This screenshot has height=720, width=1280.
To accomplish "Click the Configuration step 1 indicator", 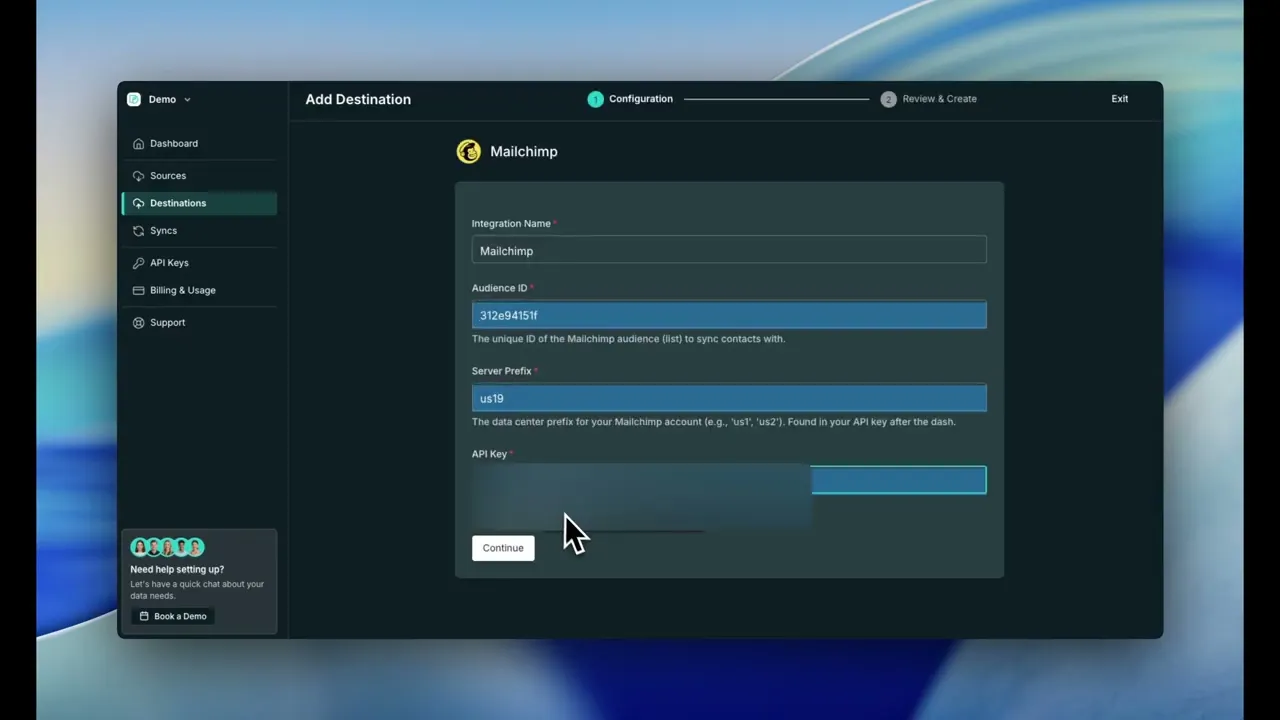I will click(595, 99).
